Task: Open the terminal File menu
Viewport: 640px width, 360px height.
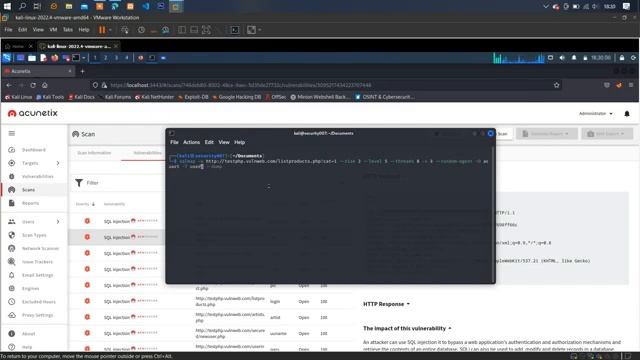Action: pos(174,142)
